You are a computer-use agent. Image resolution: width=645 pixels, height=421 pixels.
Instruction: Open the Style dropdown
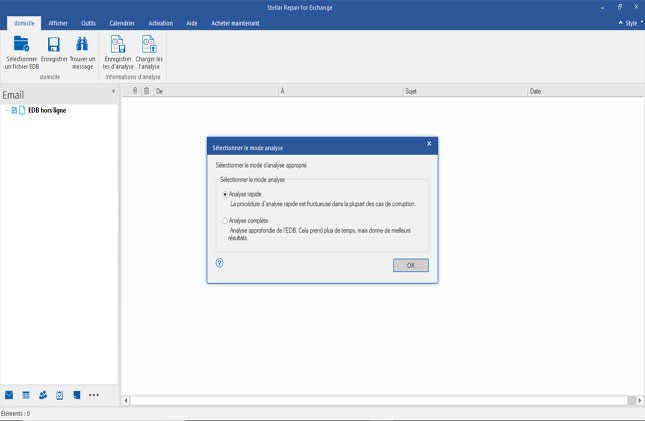click(629, 22)
